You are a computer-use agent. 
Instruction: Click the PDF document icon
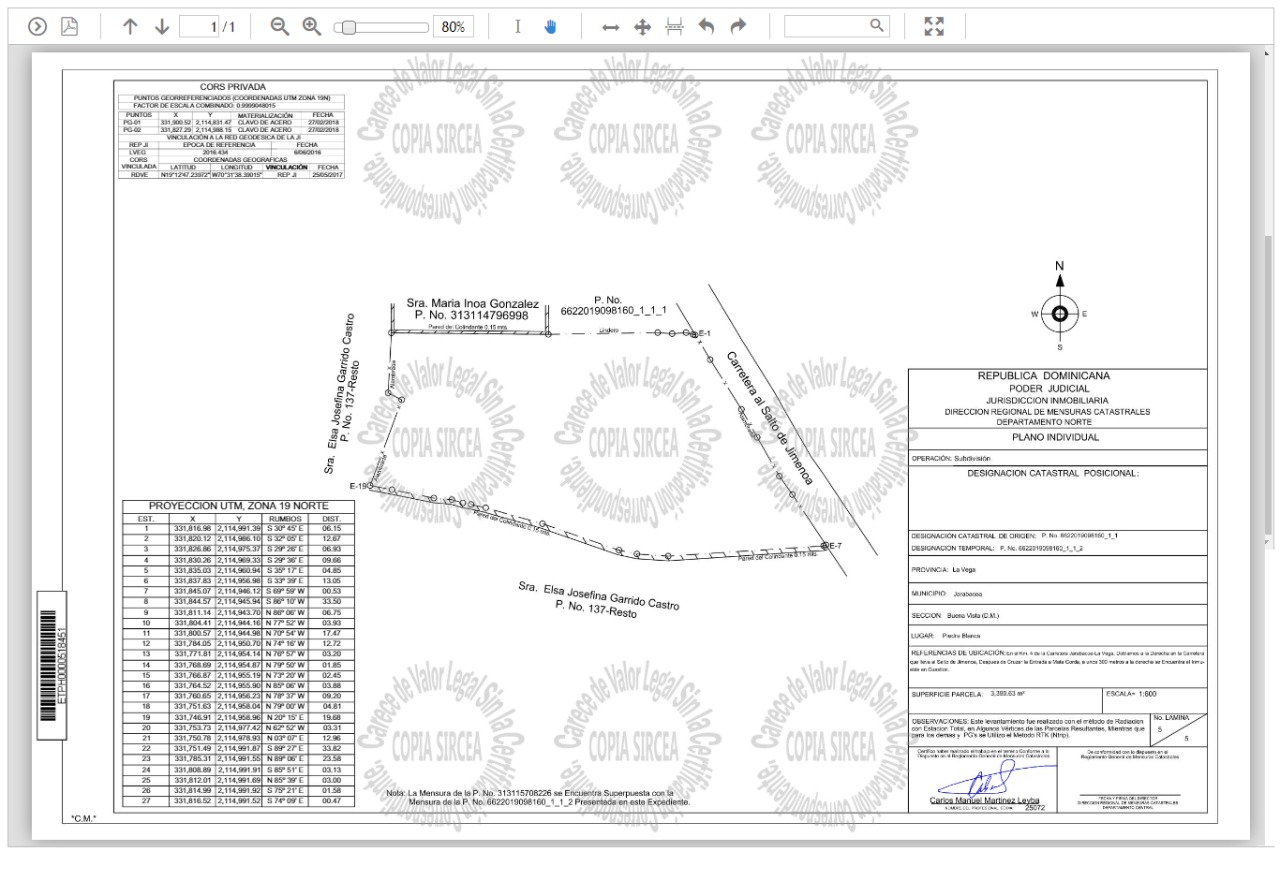[70, 27]
